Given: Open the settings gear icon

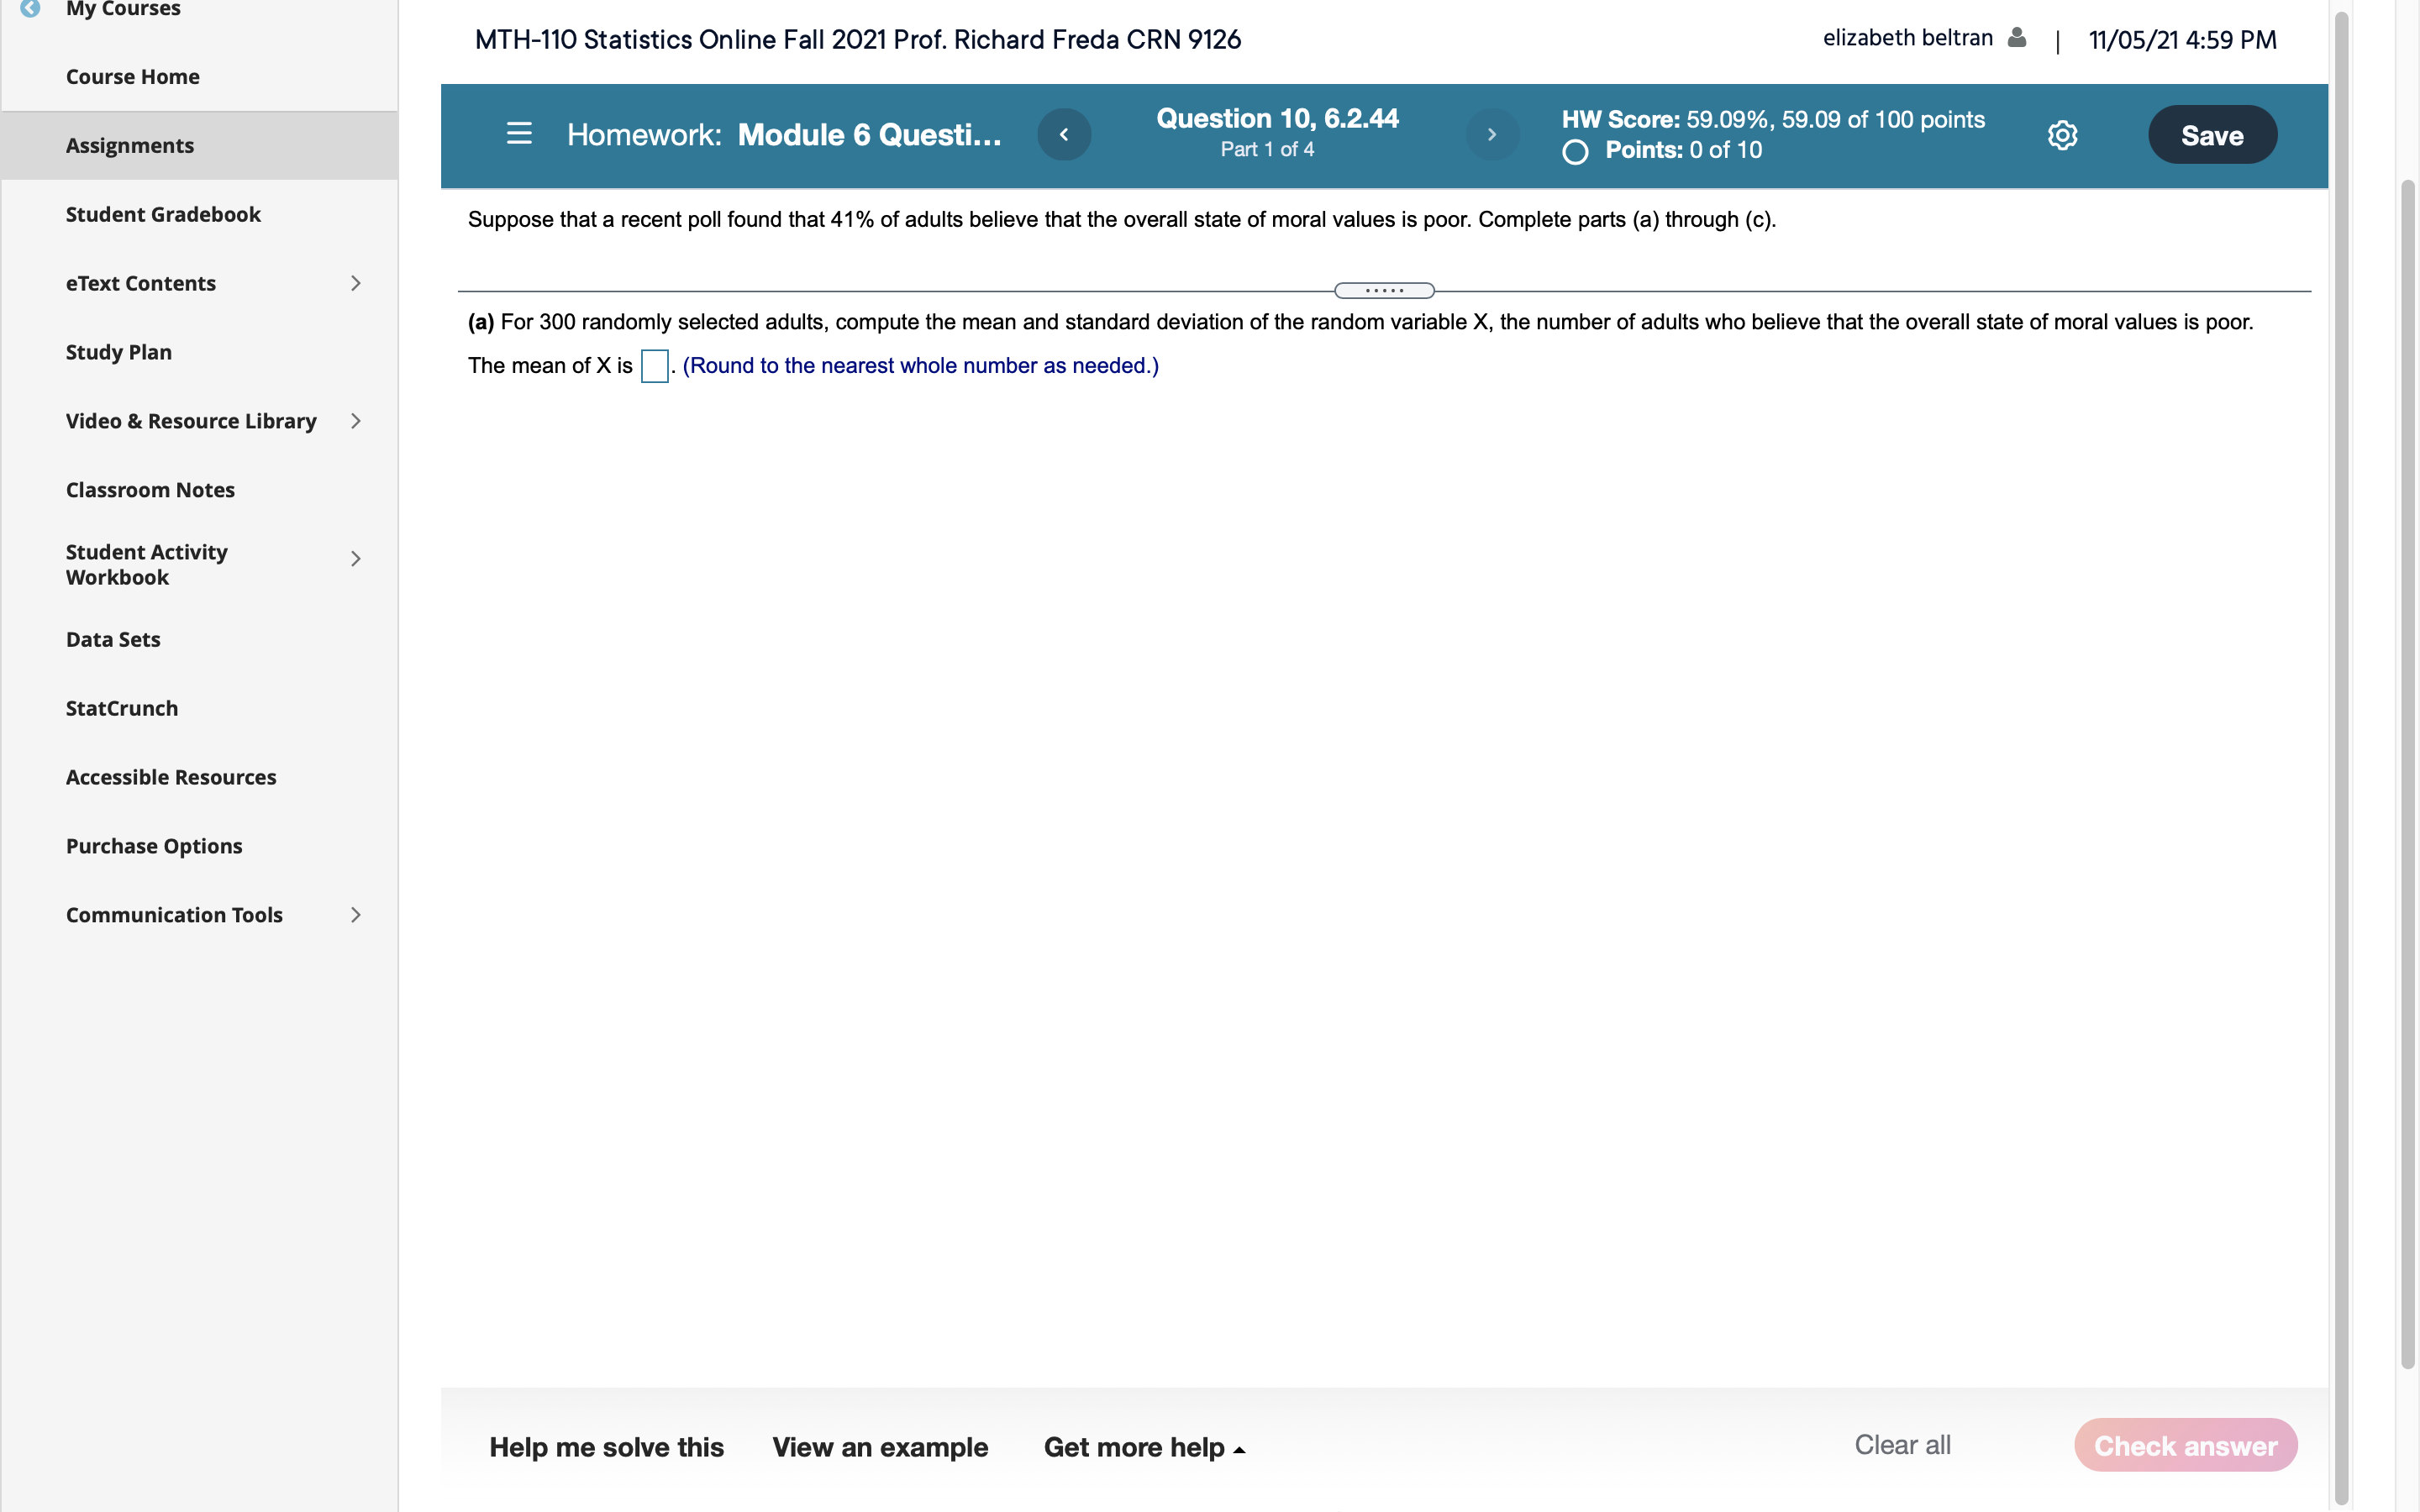Looking at the screenshot, I should tap(2062, 135).
